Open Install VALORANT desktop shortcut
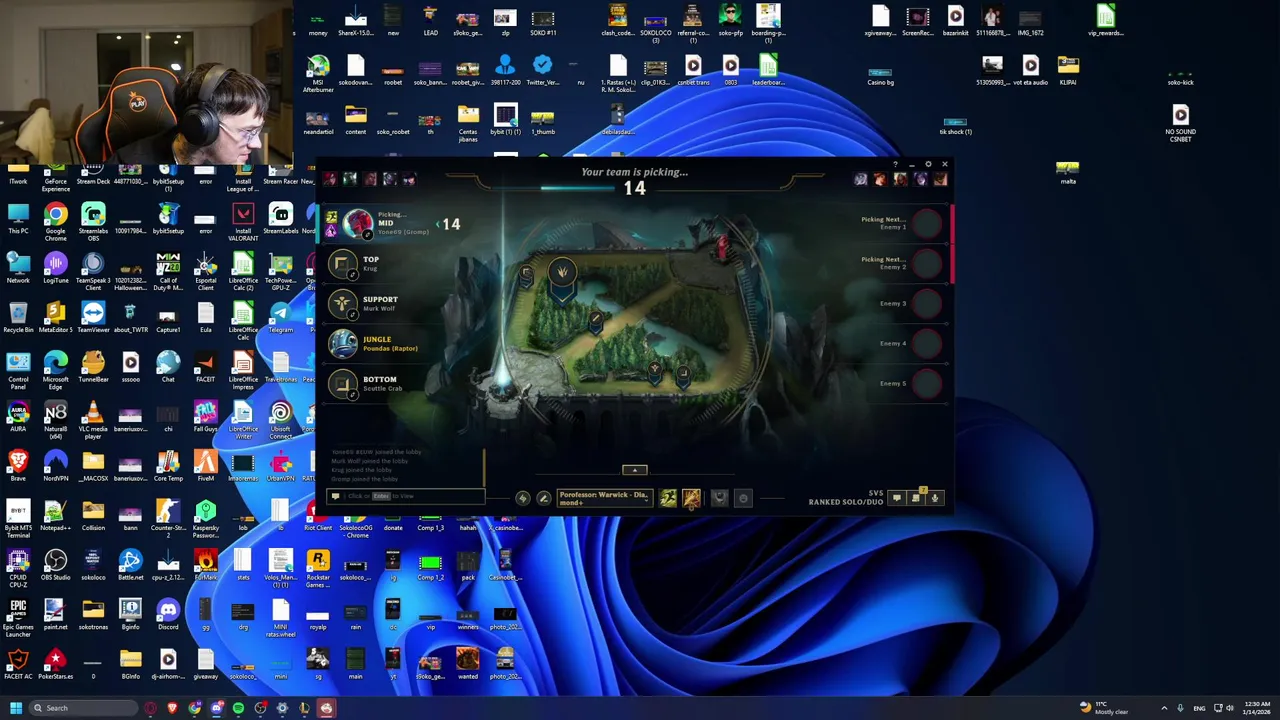 [x=243, y=222]
